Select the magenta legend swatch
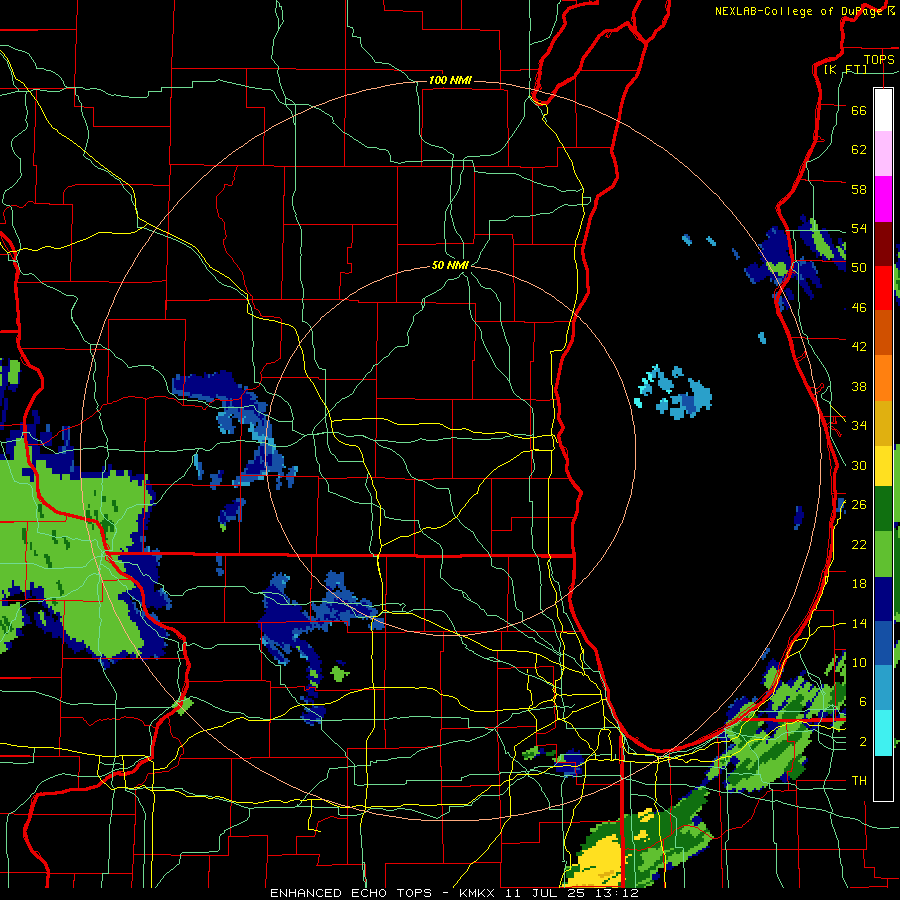 883,199
